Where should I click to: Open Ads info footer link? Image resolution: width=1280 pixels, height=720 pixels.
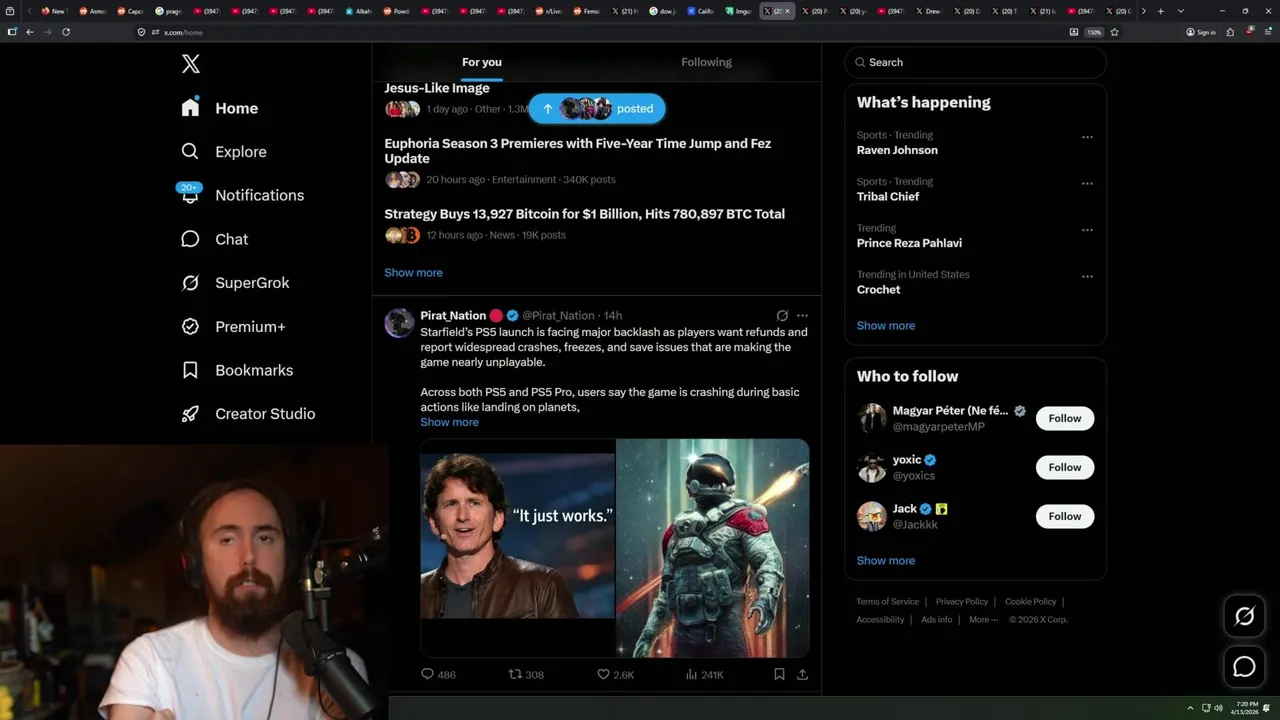click(937, 619)
